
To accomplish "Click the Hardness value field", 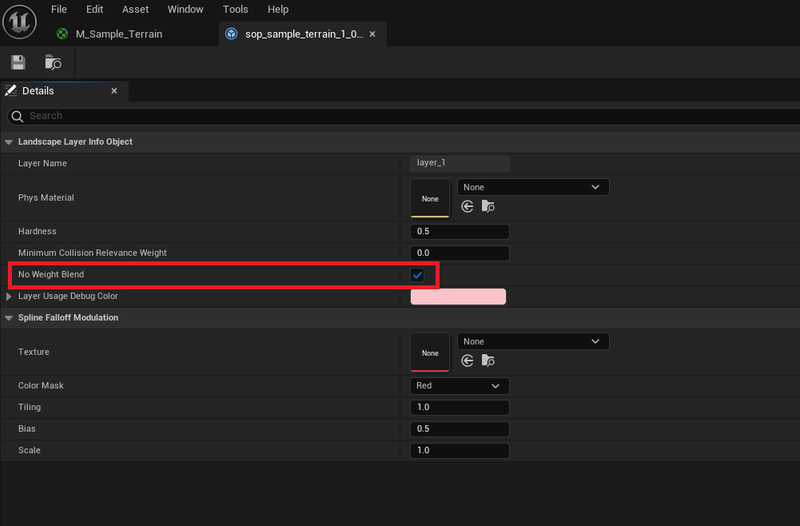I will (459, 231).
